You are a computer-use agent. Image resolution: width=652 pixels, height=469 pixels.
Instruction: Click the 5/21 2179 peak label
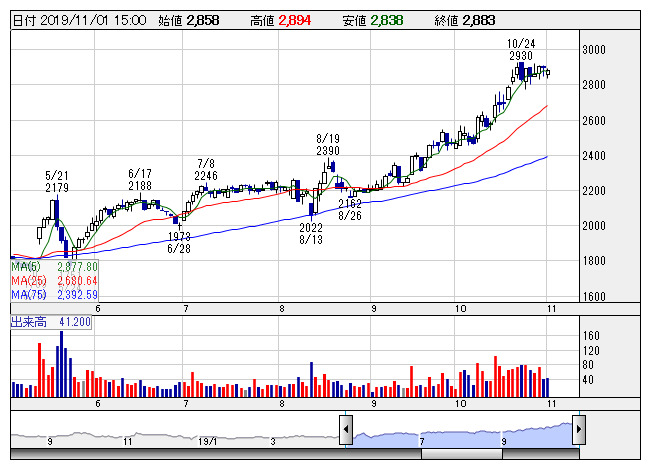click(x=57, y=181)
